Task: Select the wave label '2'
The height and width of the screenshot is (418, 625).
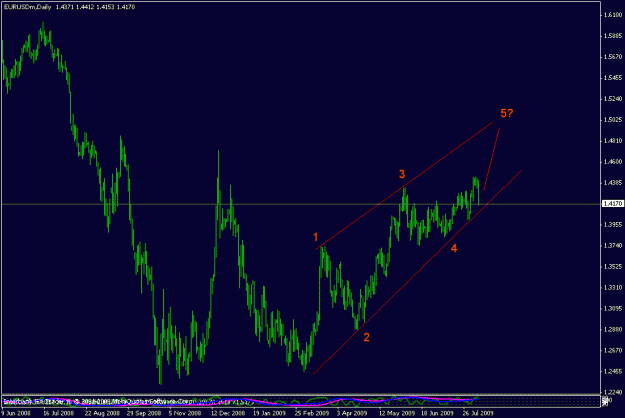Action: point(366,338)
